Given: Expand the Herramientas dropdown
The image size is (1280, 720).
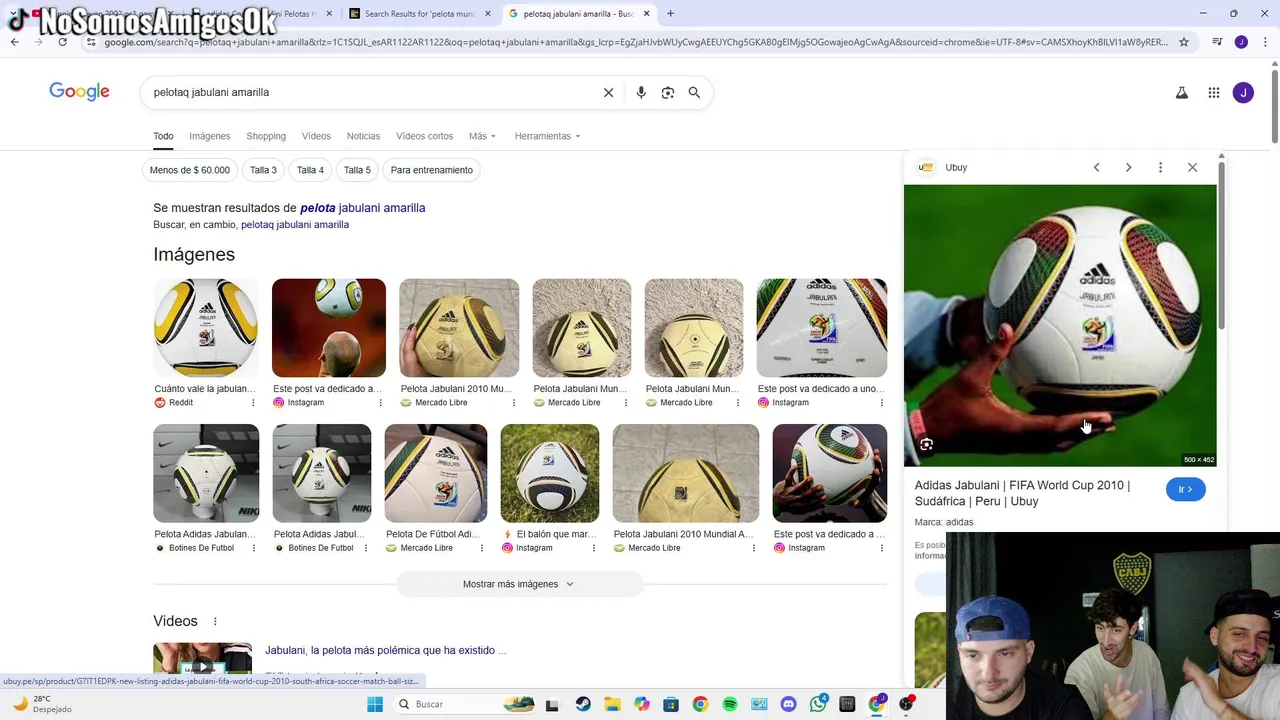Looking at the screenshot, I should tap(547, 136).
